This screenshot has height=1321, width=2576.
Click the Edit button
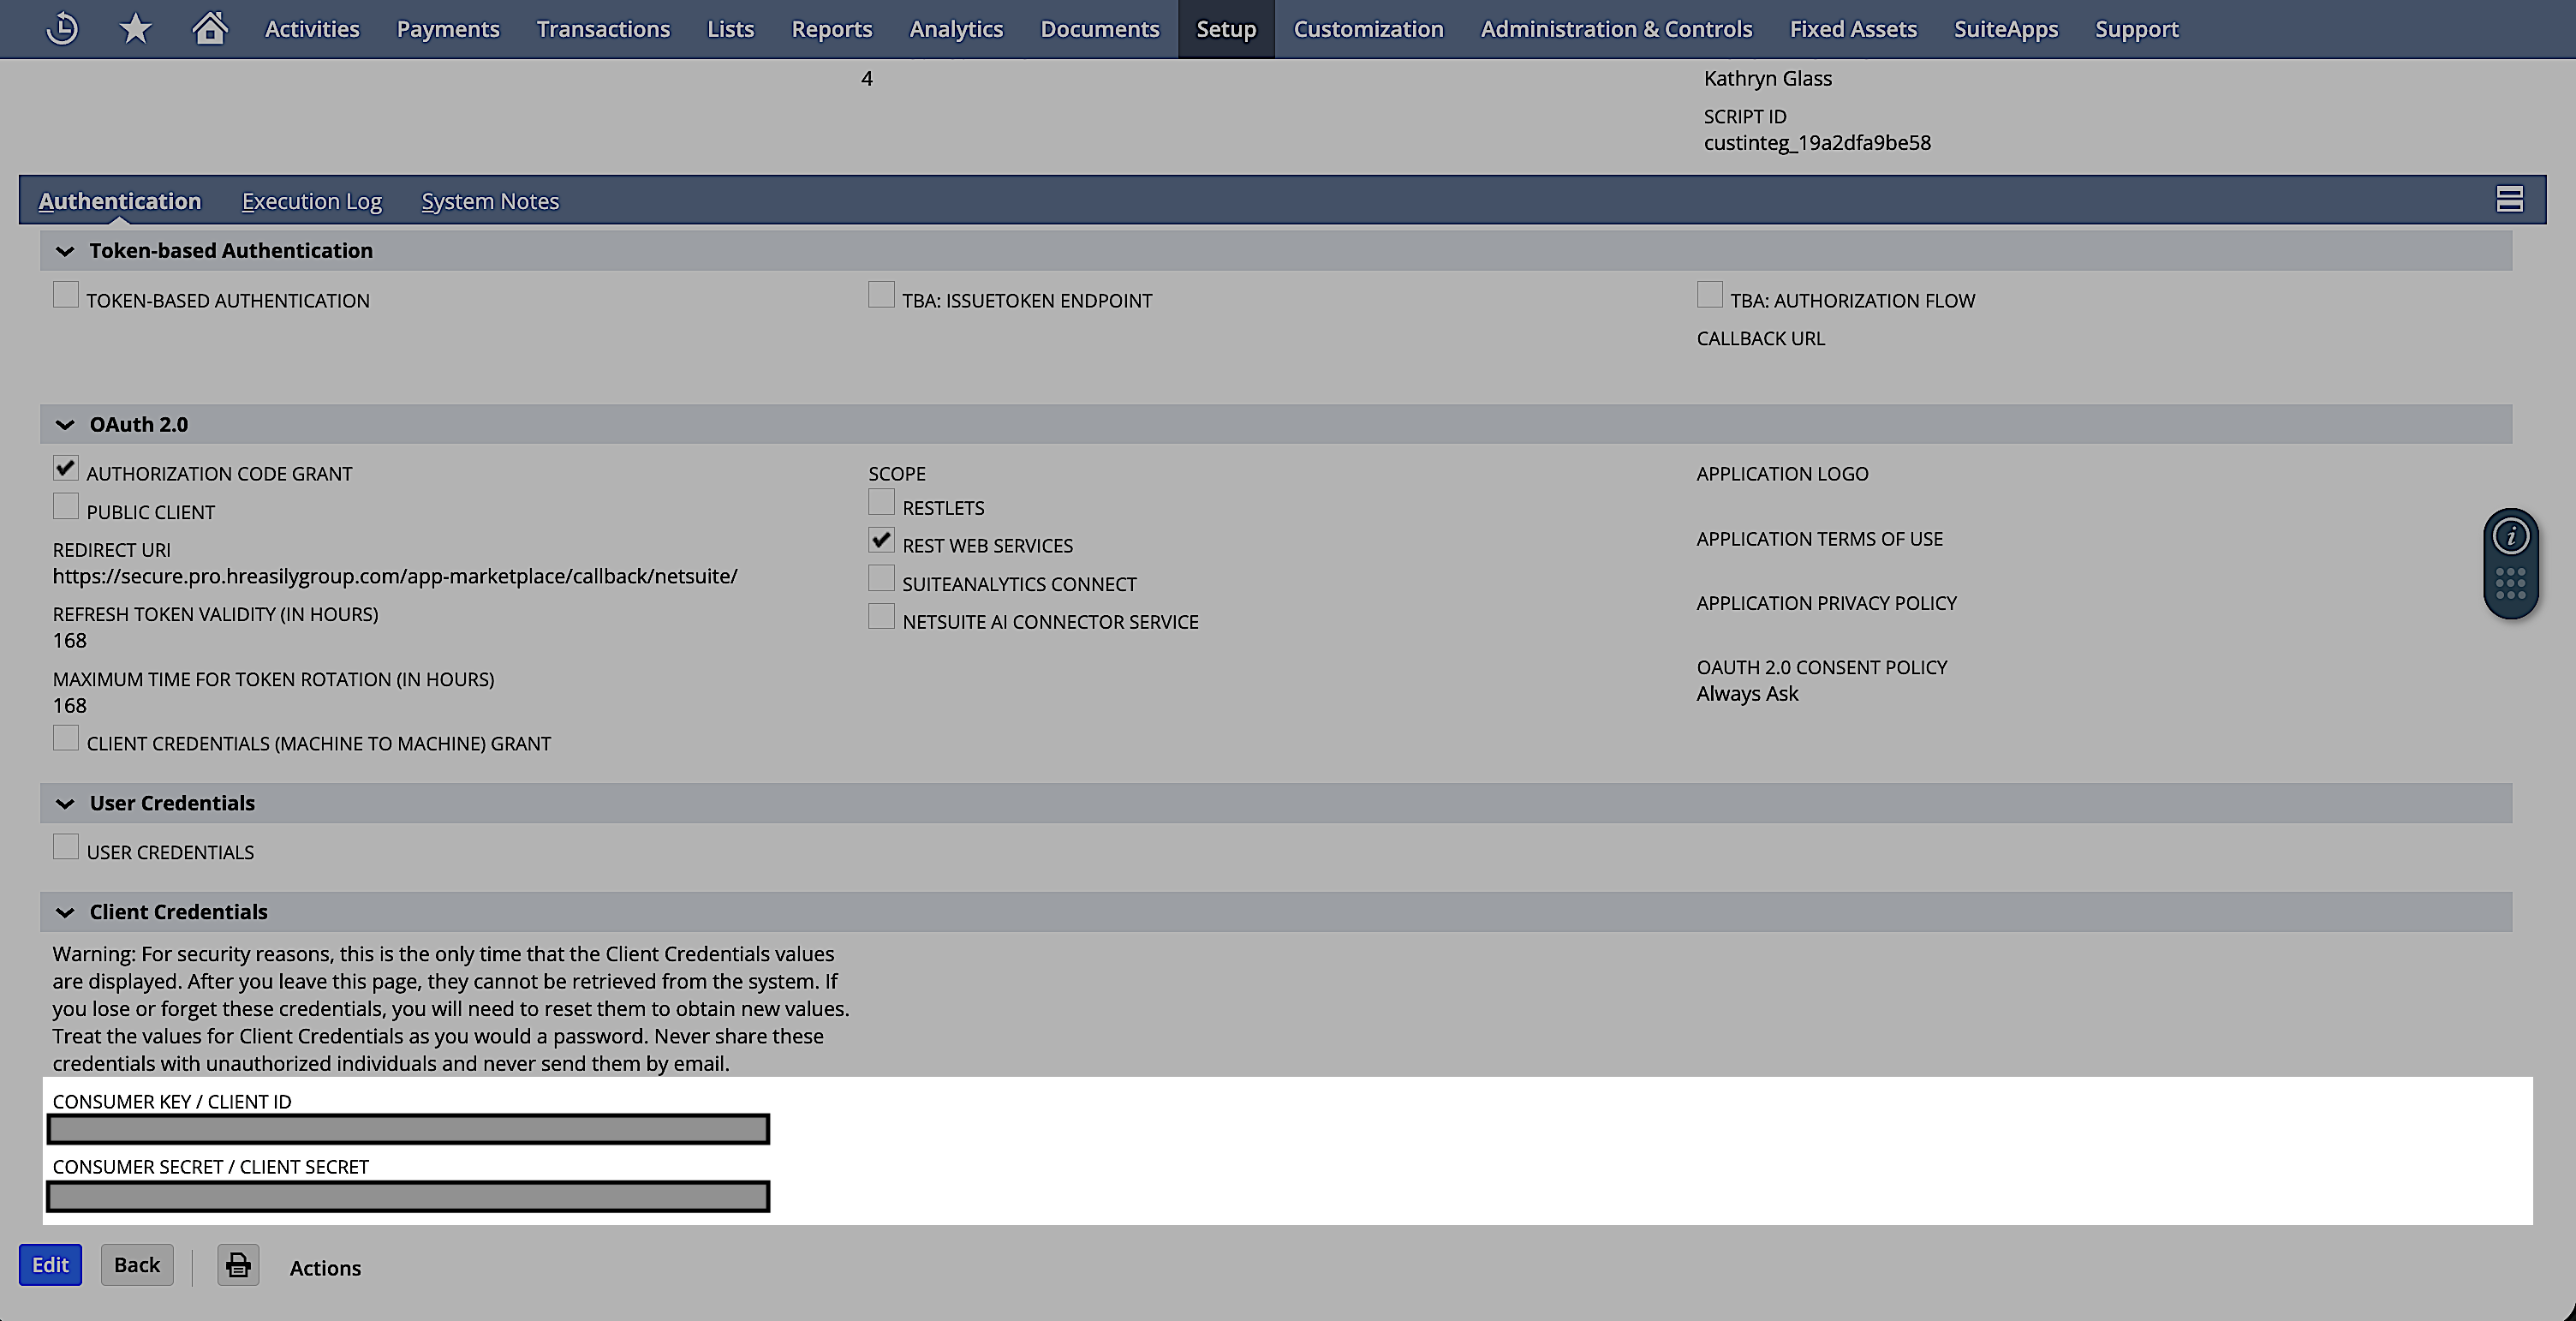[50, 1265]
